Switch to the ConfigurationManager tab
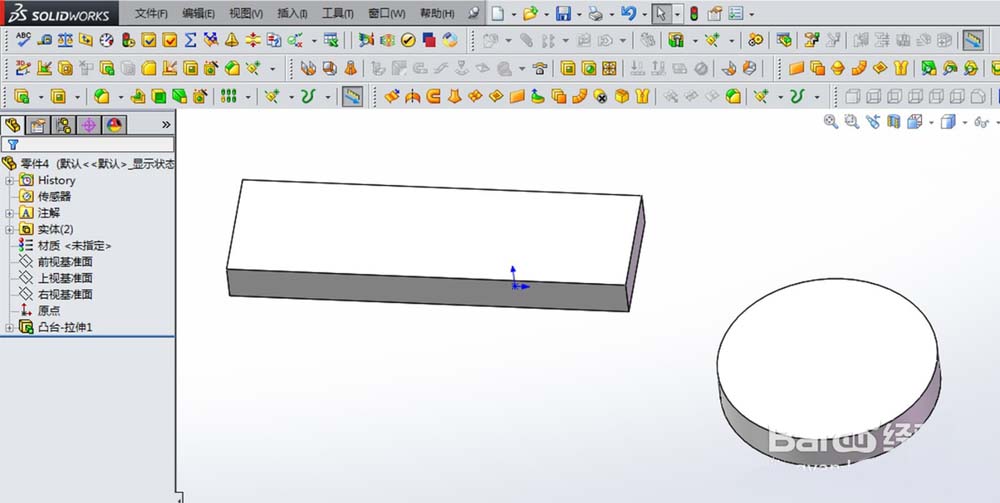Image resolution: width=1000 pixels, height=503 pixels. [x=63, y=125]
